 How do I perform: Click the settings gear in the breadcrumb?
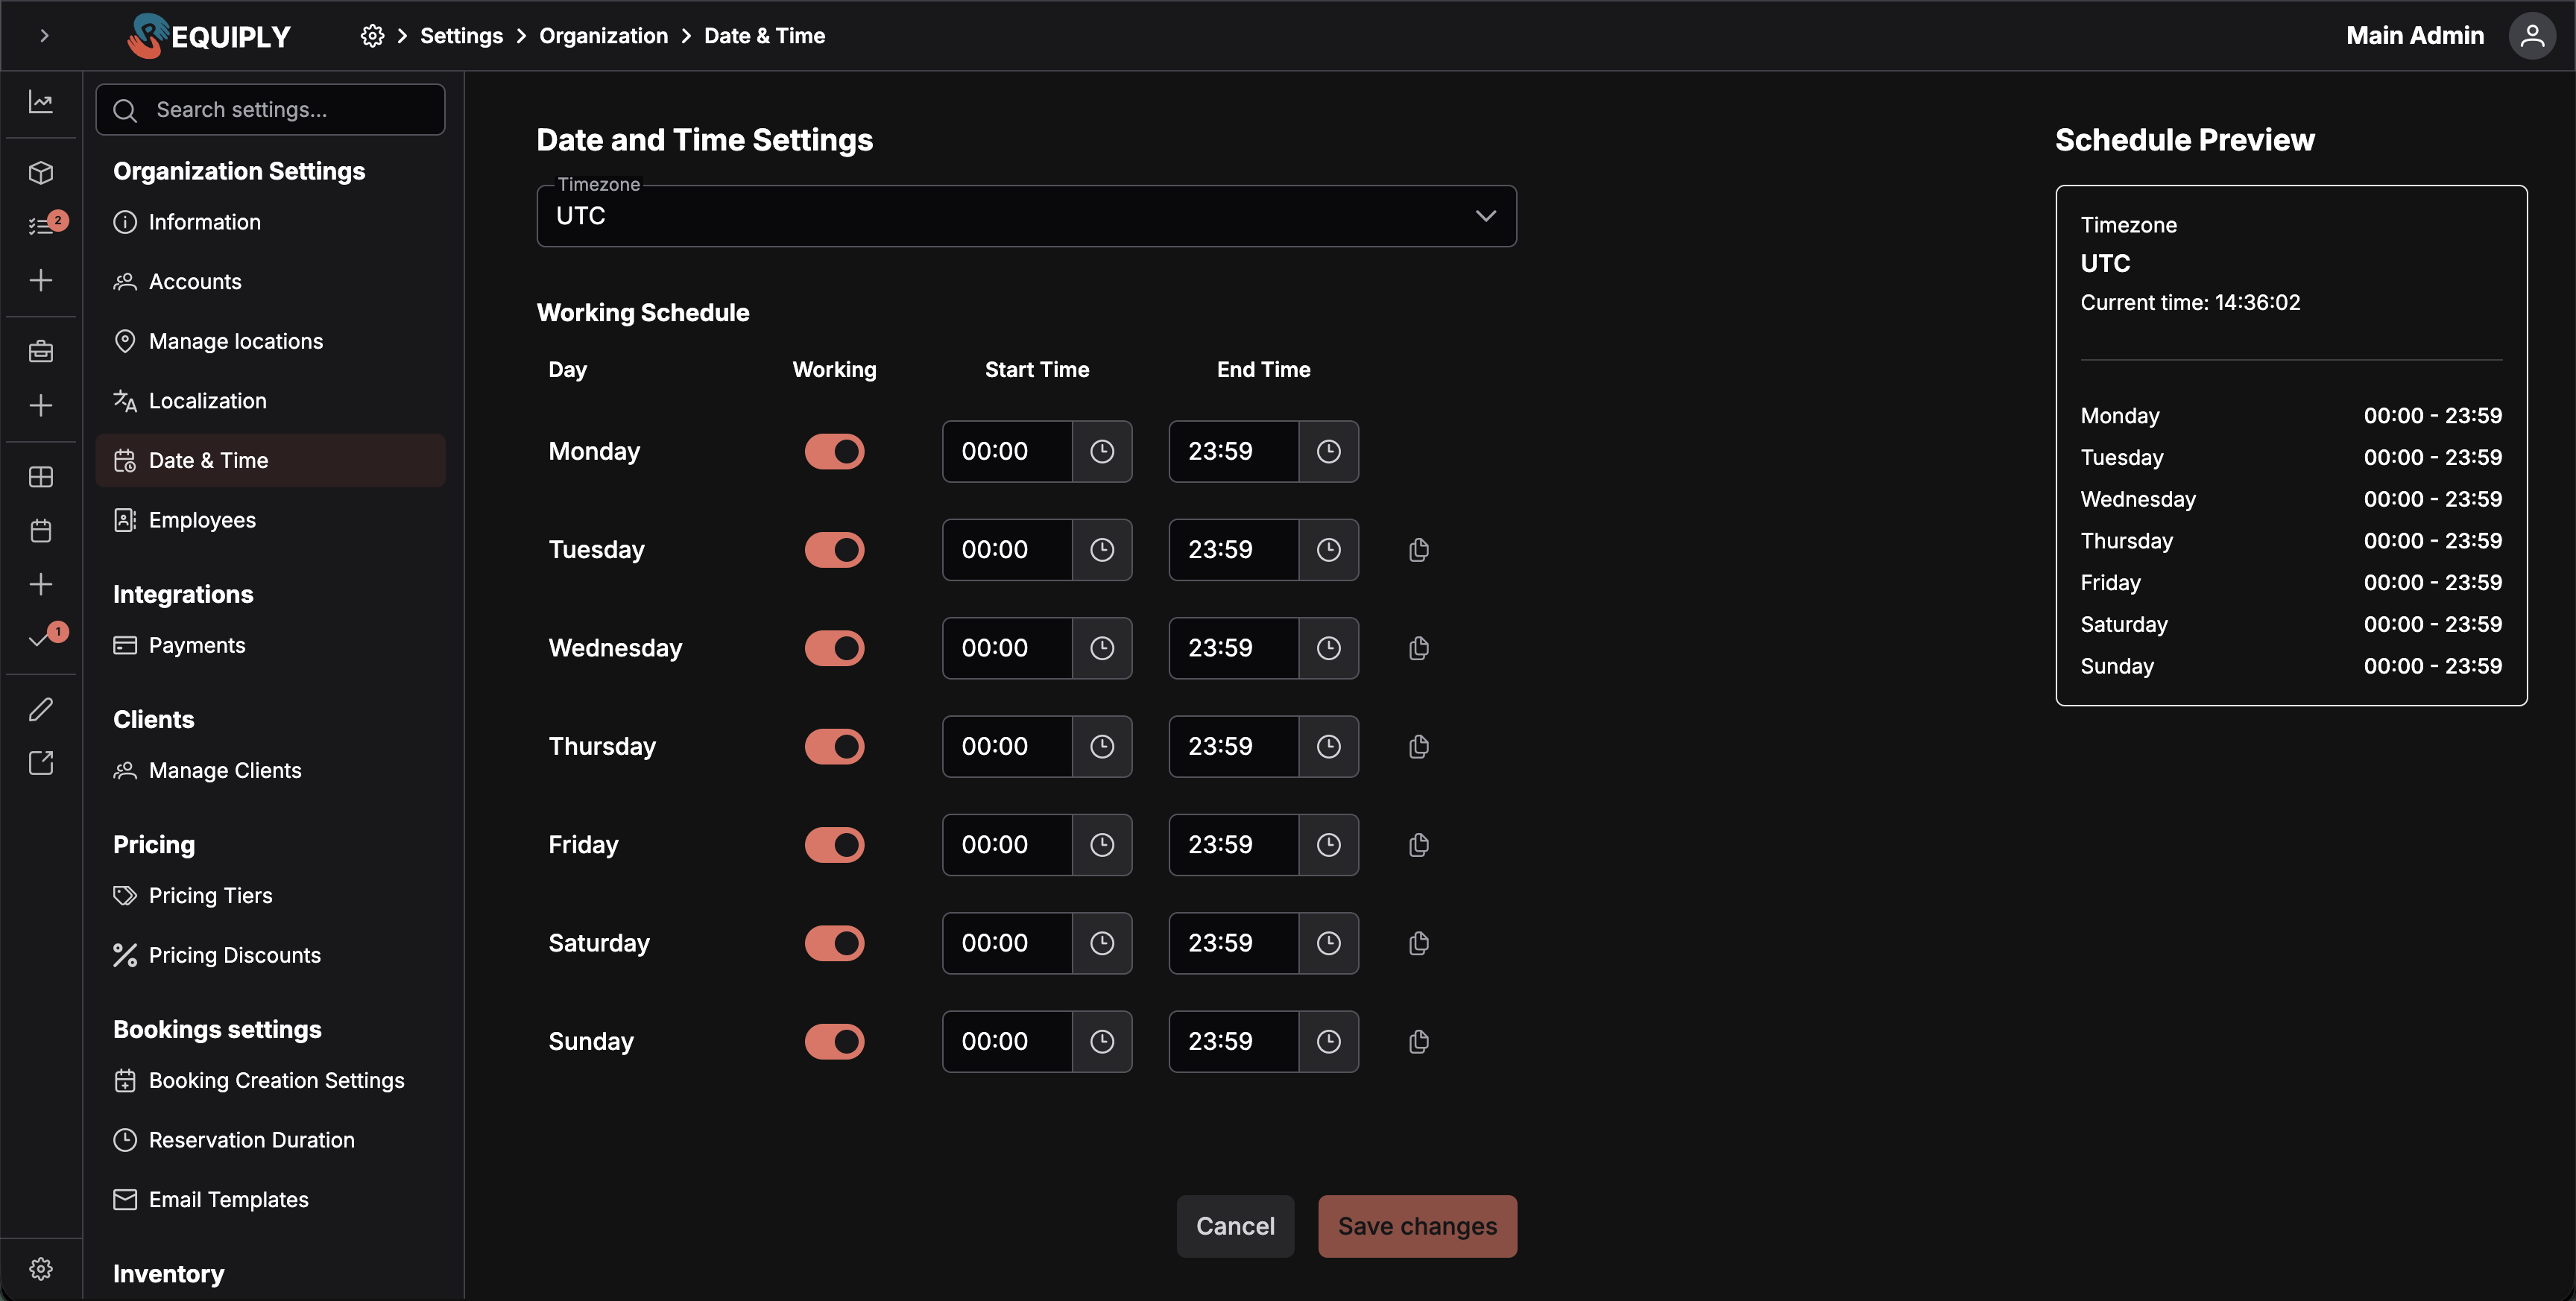(x=372, y=36)
